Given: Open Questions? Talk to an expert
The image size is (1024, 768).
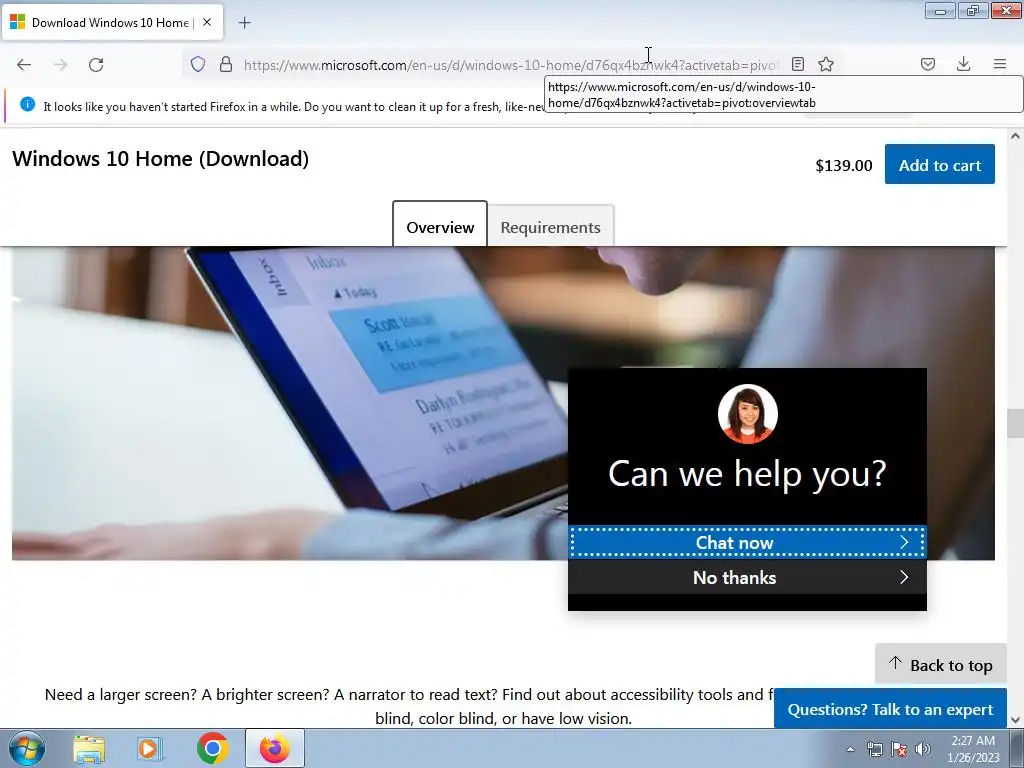Looking at the screenshot, I should (890, 709).
